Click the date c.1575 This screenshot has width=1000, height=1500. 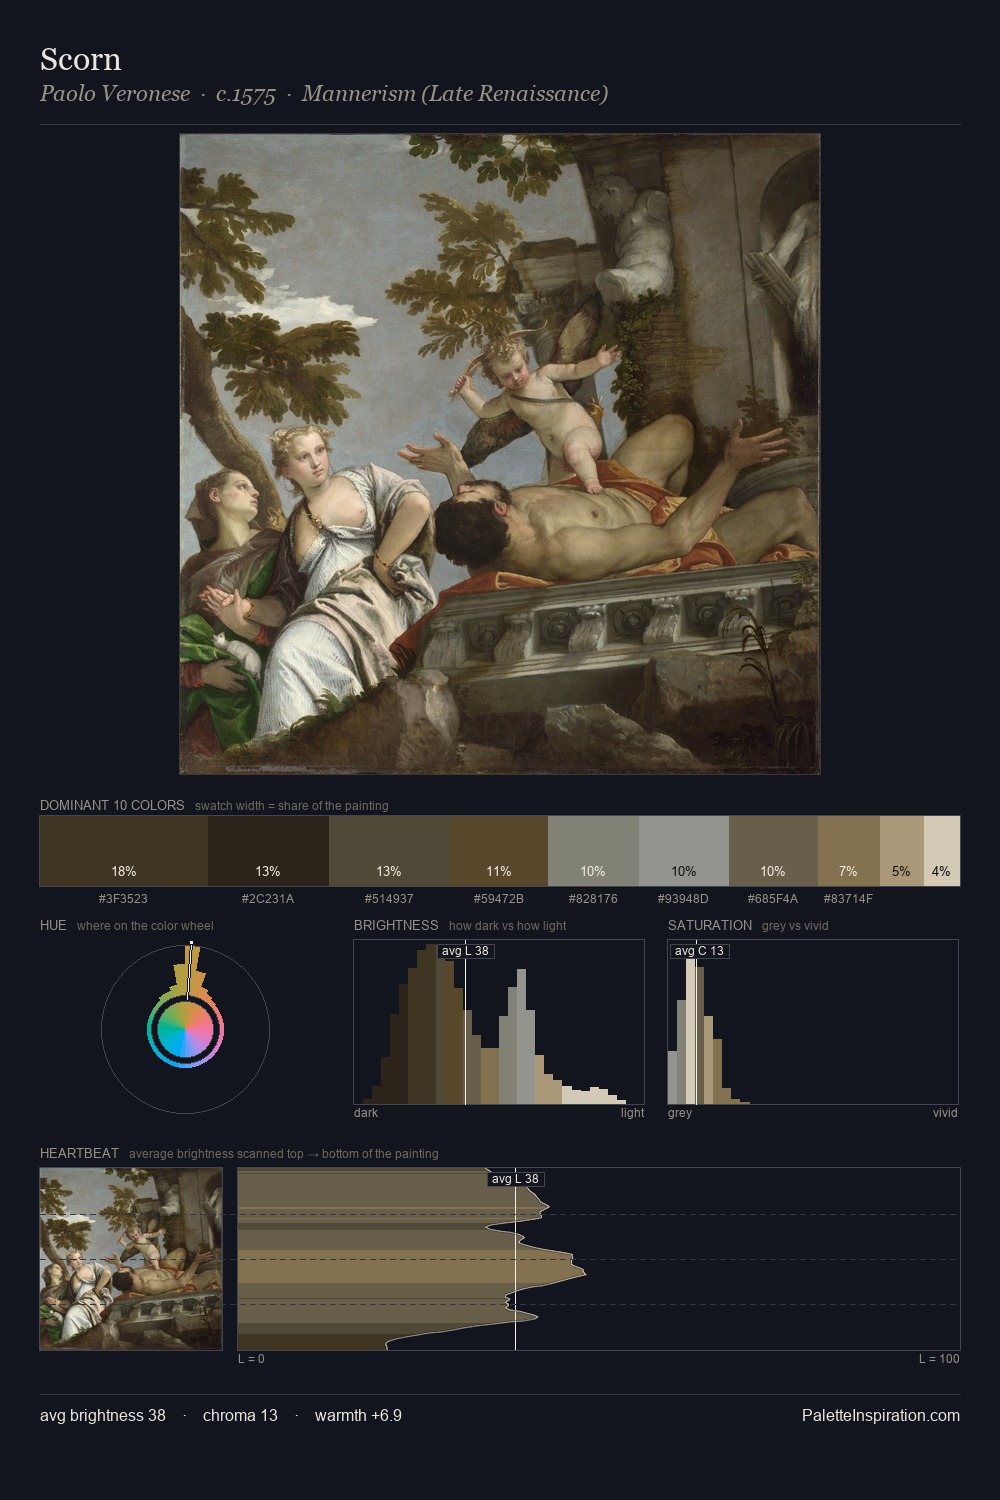246,94
